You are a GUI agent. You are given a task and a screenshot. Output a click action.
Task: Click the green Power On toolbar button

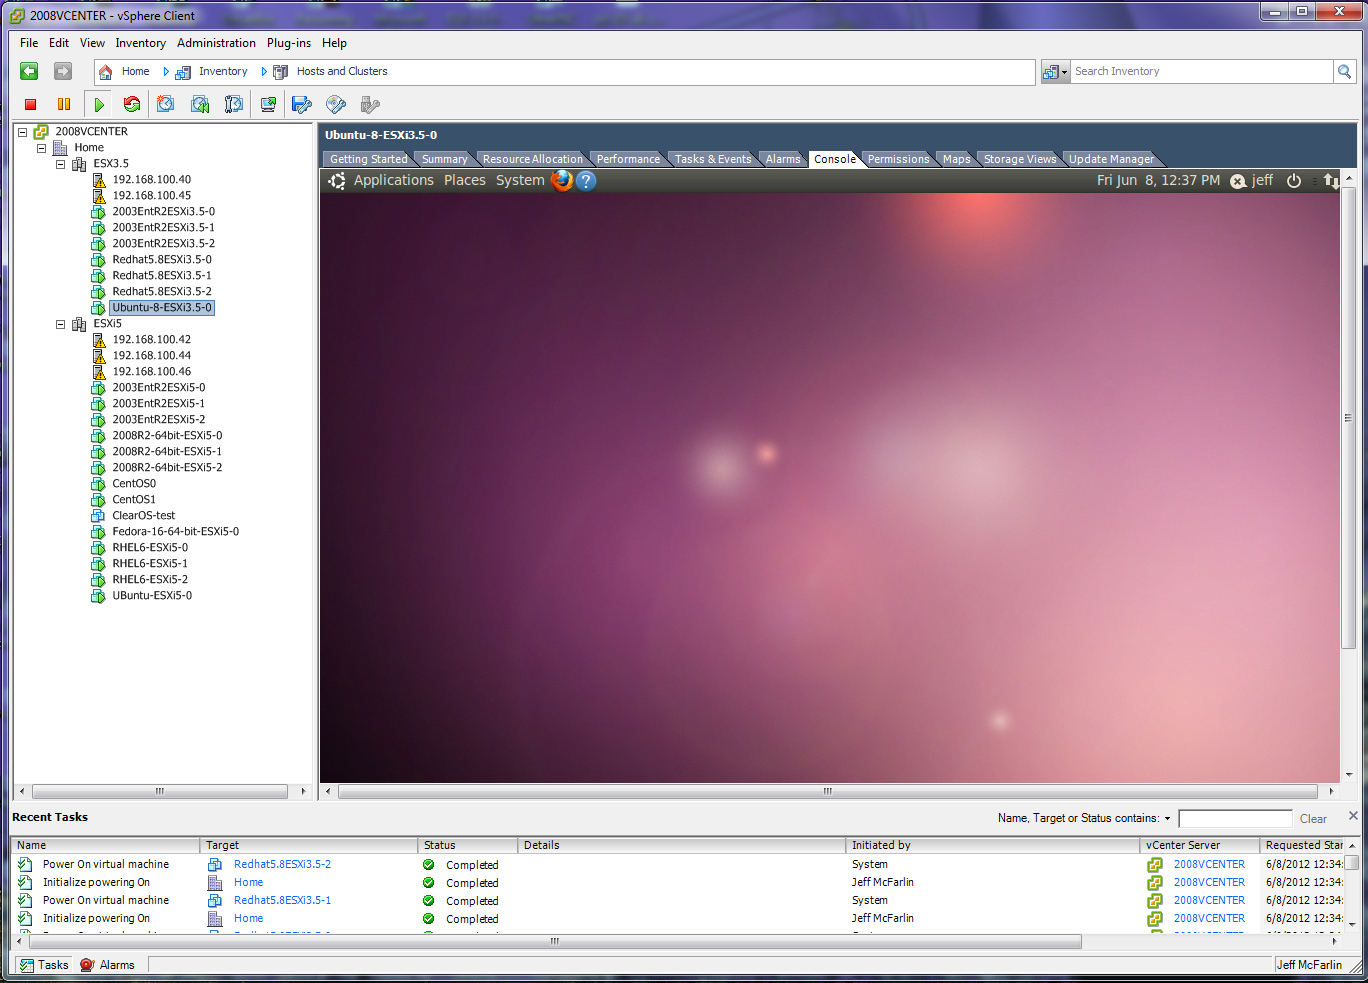click(99, 104)
